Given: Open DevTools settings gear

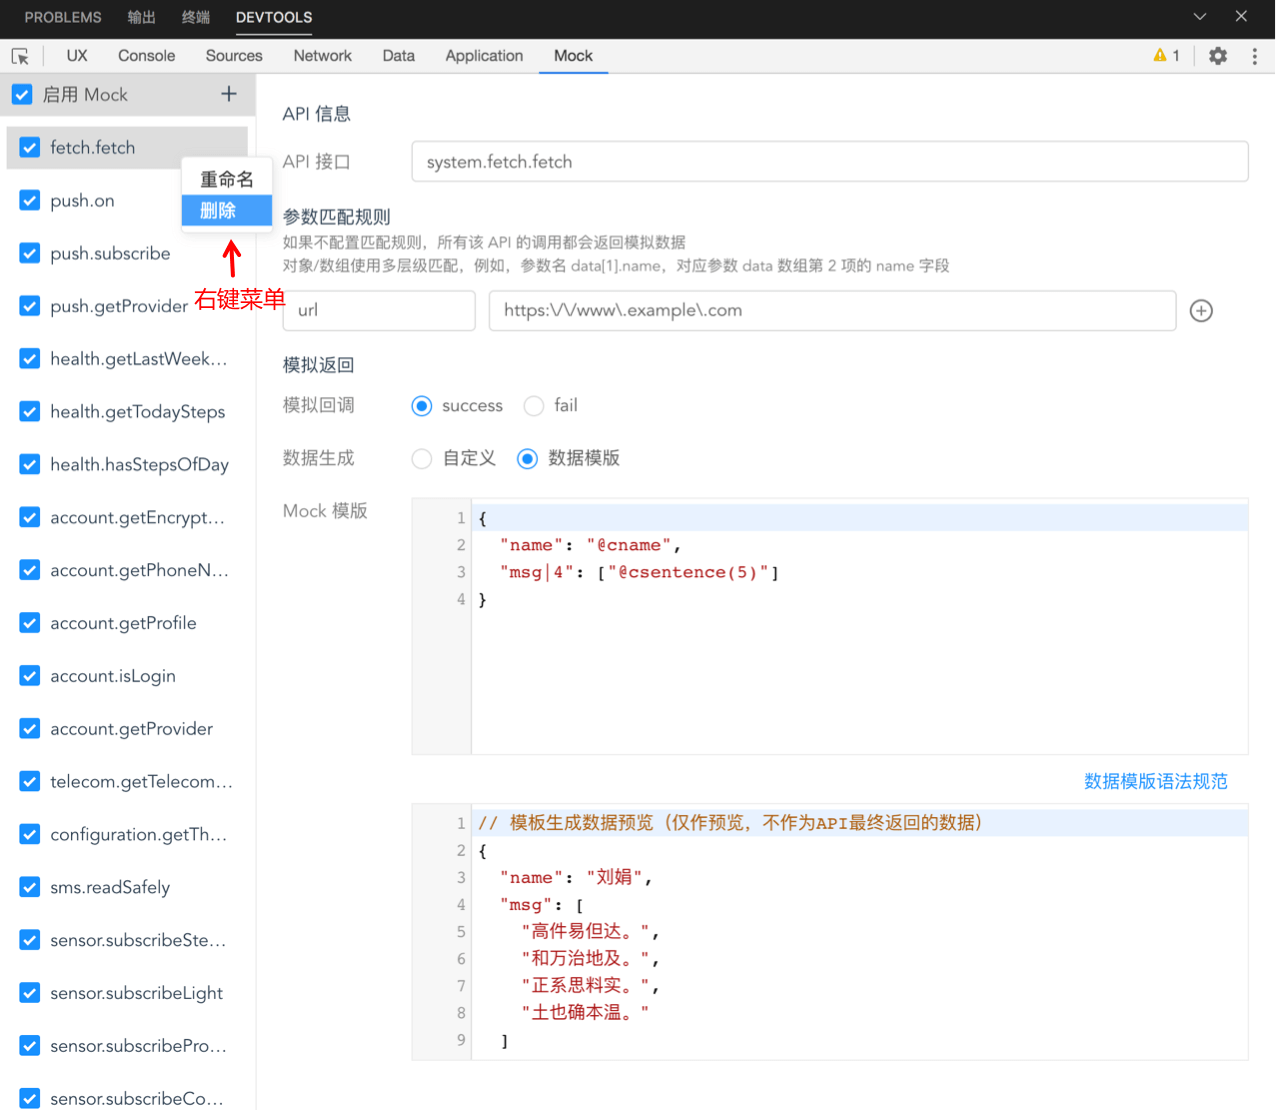Looking at the screenshot, I should (1217, 56).
